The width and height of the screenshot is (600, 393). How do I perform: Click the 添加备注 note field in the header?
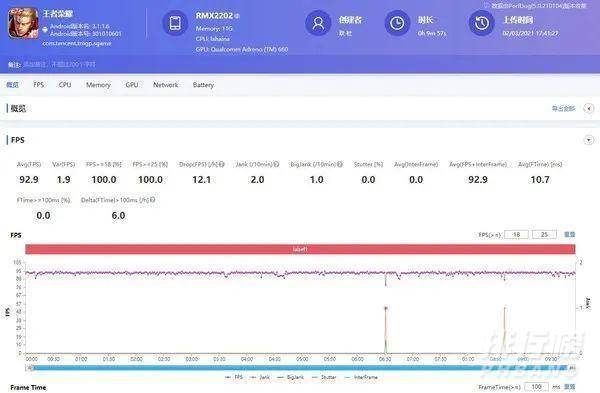[59, 65]
